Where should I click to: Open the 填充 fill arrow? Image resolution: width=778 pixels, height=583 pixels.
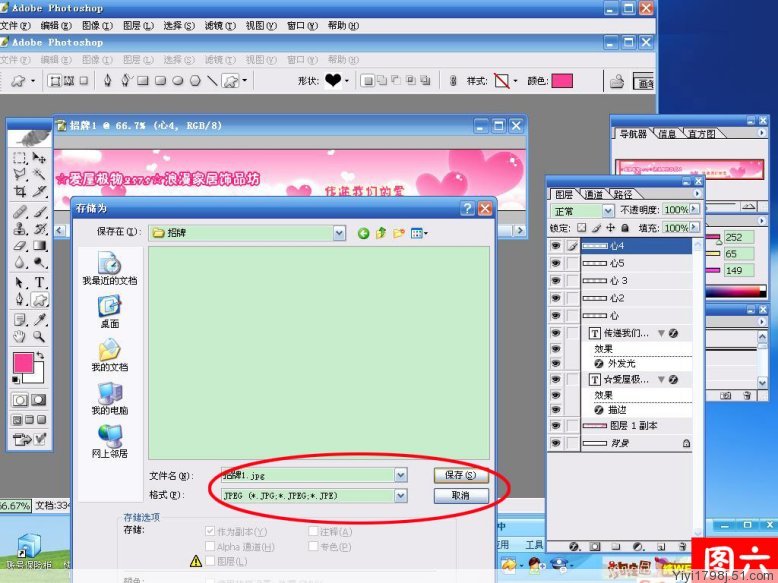694,227
